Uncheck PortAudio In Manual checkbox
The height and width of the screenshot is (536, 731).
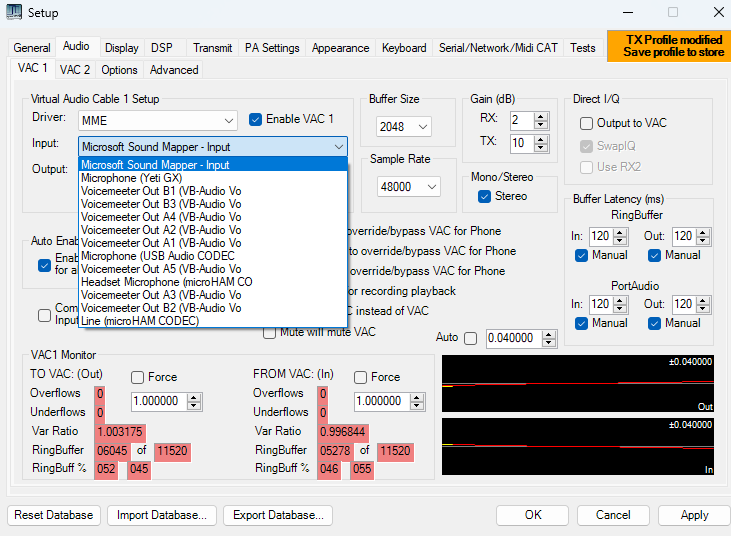point(581,324)
